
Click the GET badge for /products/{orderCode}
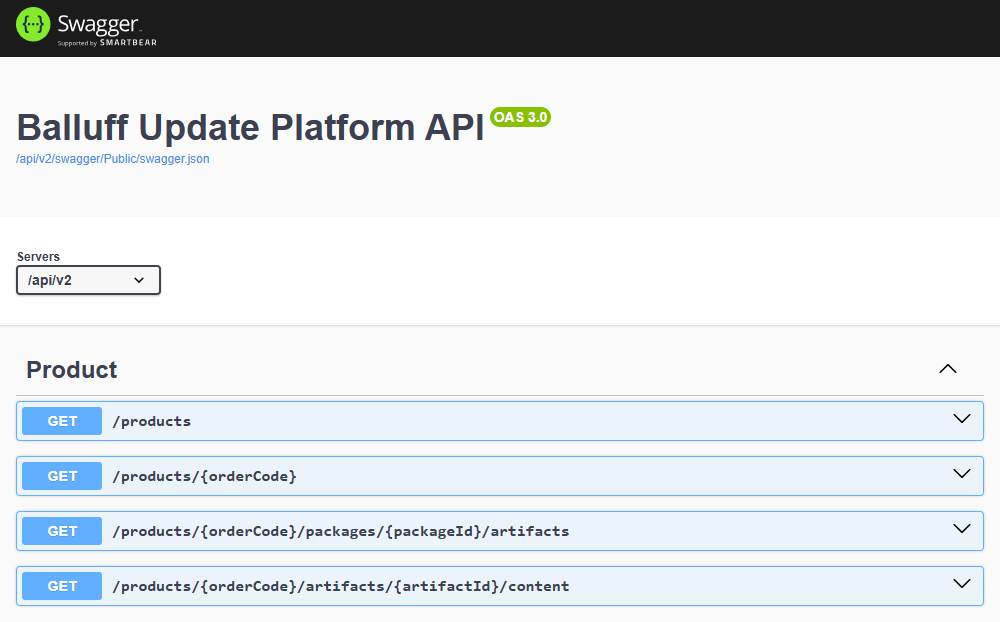click(x=62, y=476)
